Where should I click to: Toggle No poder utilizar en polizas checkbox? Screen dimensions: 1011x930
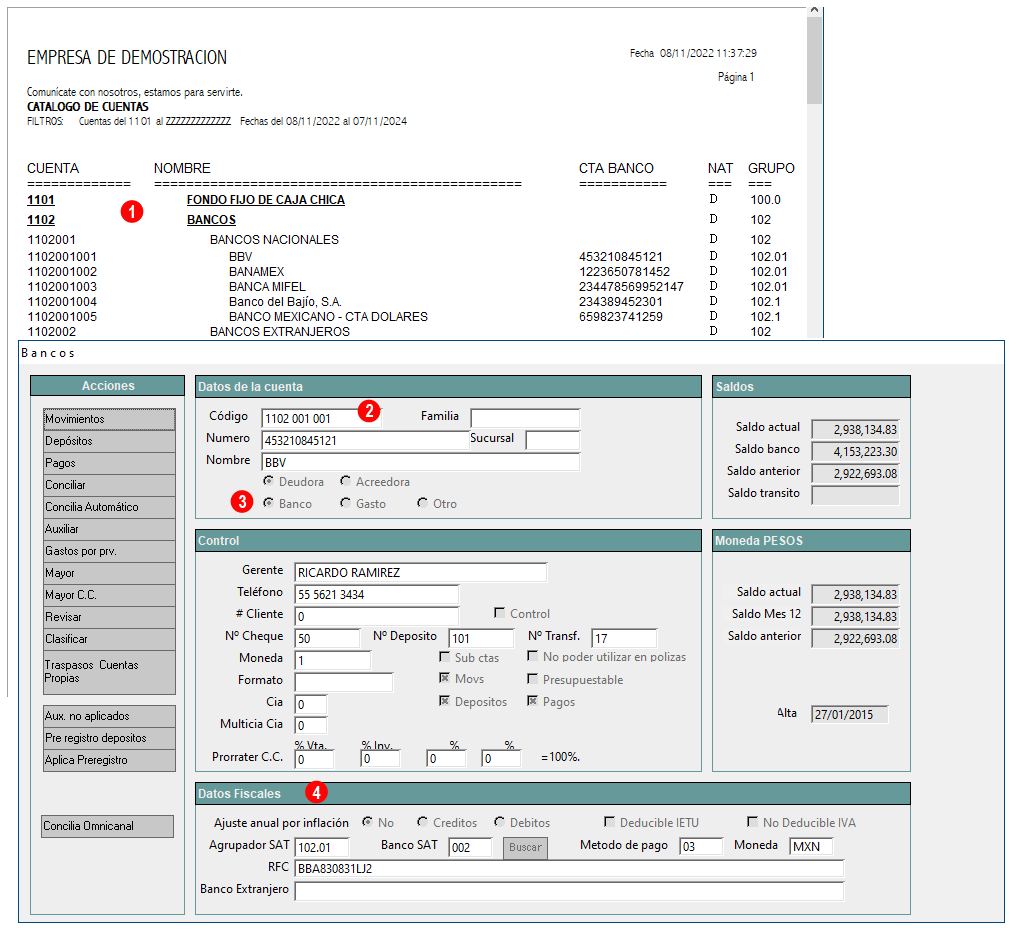[533, 657]
